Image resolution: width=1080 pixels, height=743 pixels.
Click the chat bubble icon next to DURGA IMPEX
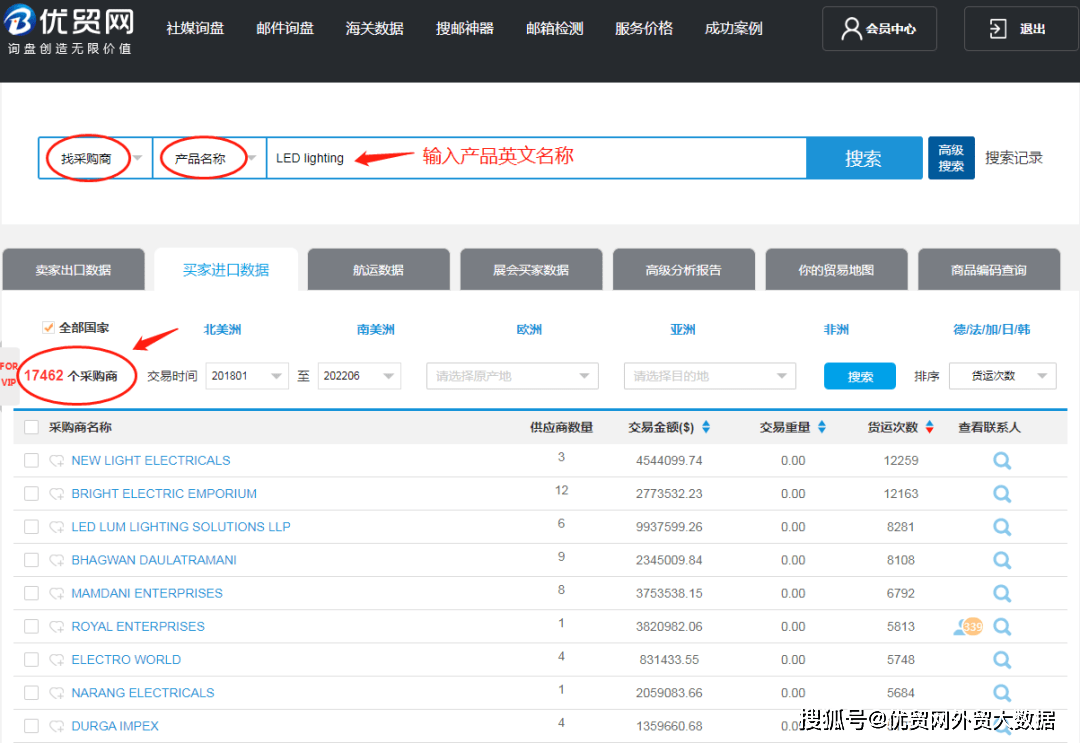(x=57, y=725)
